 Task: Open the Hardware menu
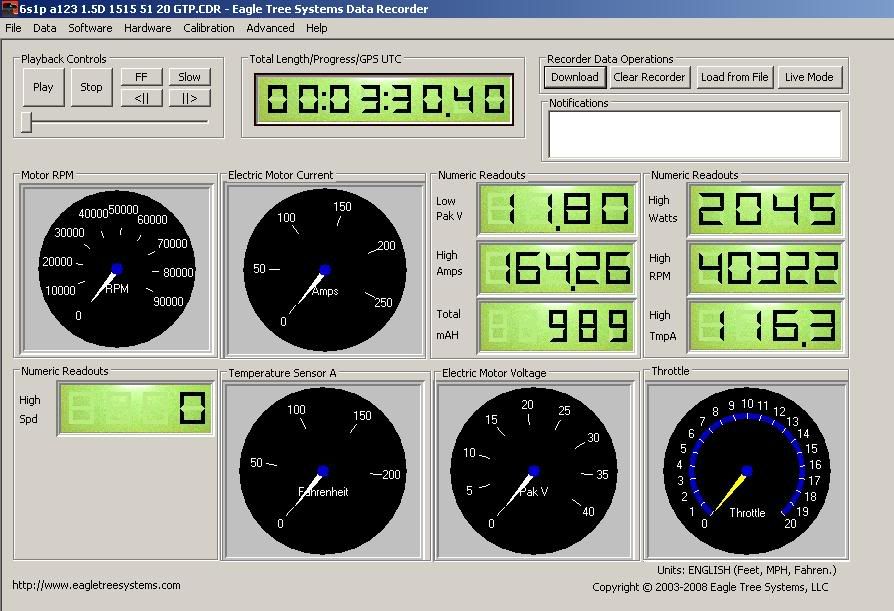click(147, 28)
